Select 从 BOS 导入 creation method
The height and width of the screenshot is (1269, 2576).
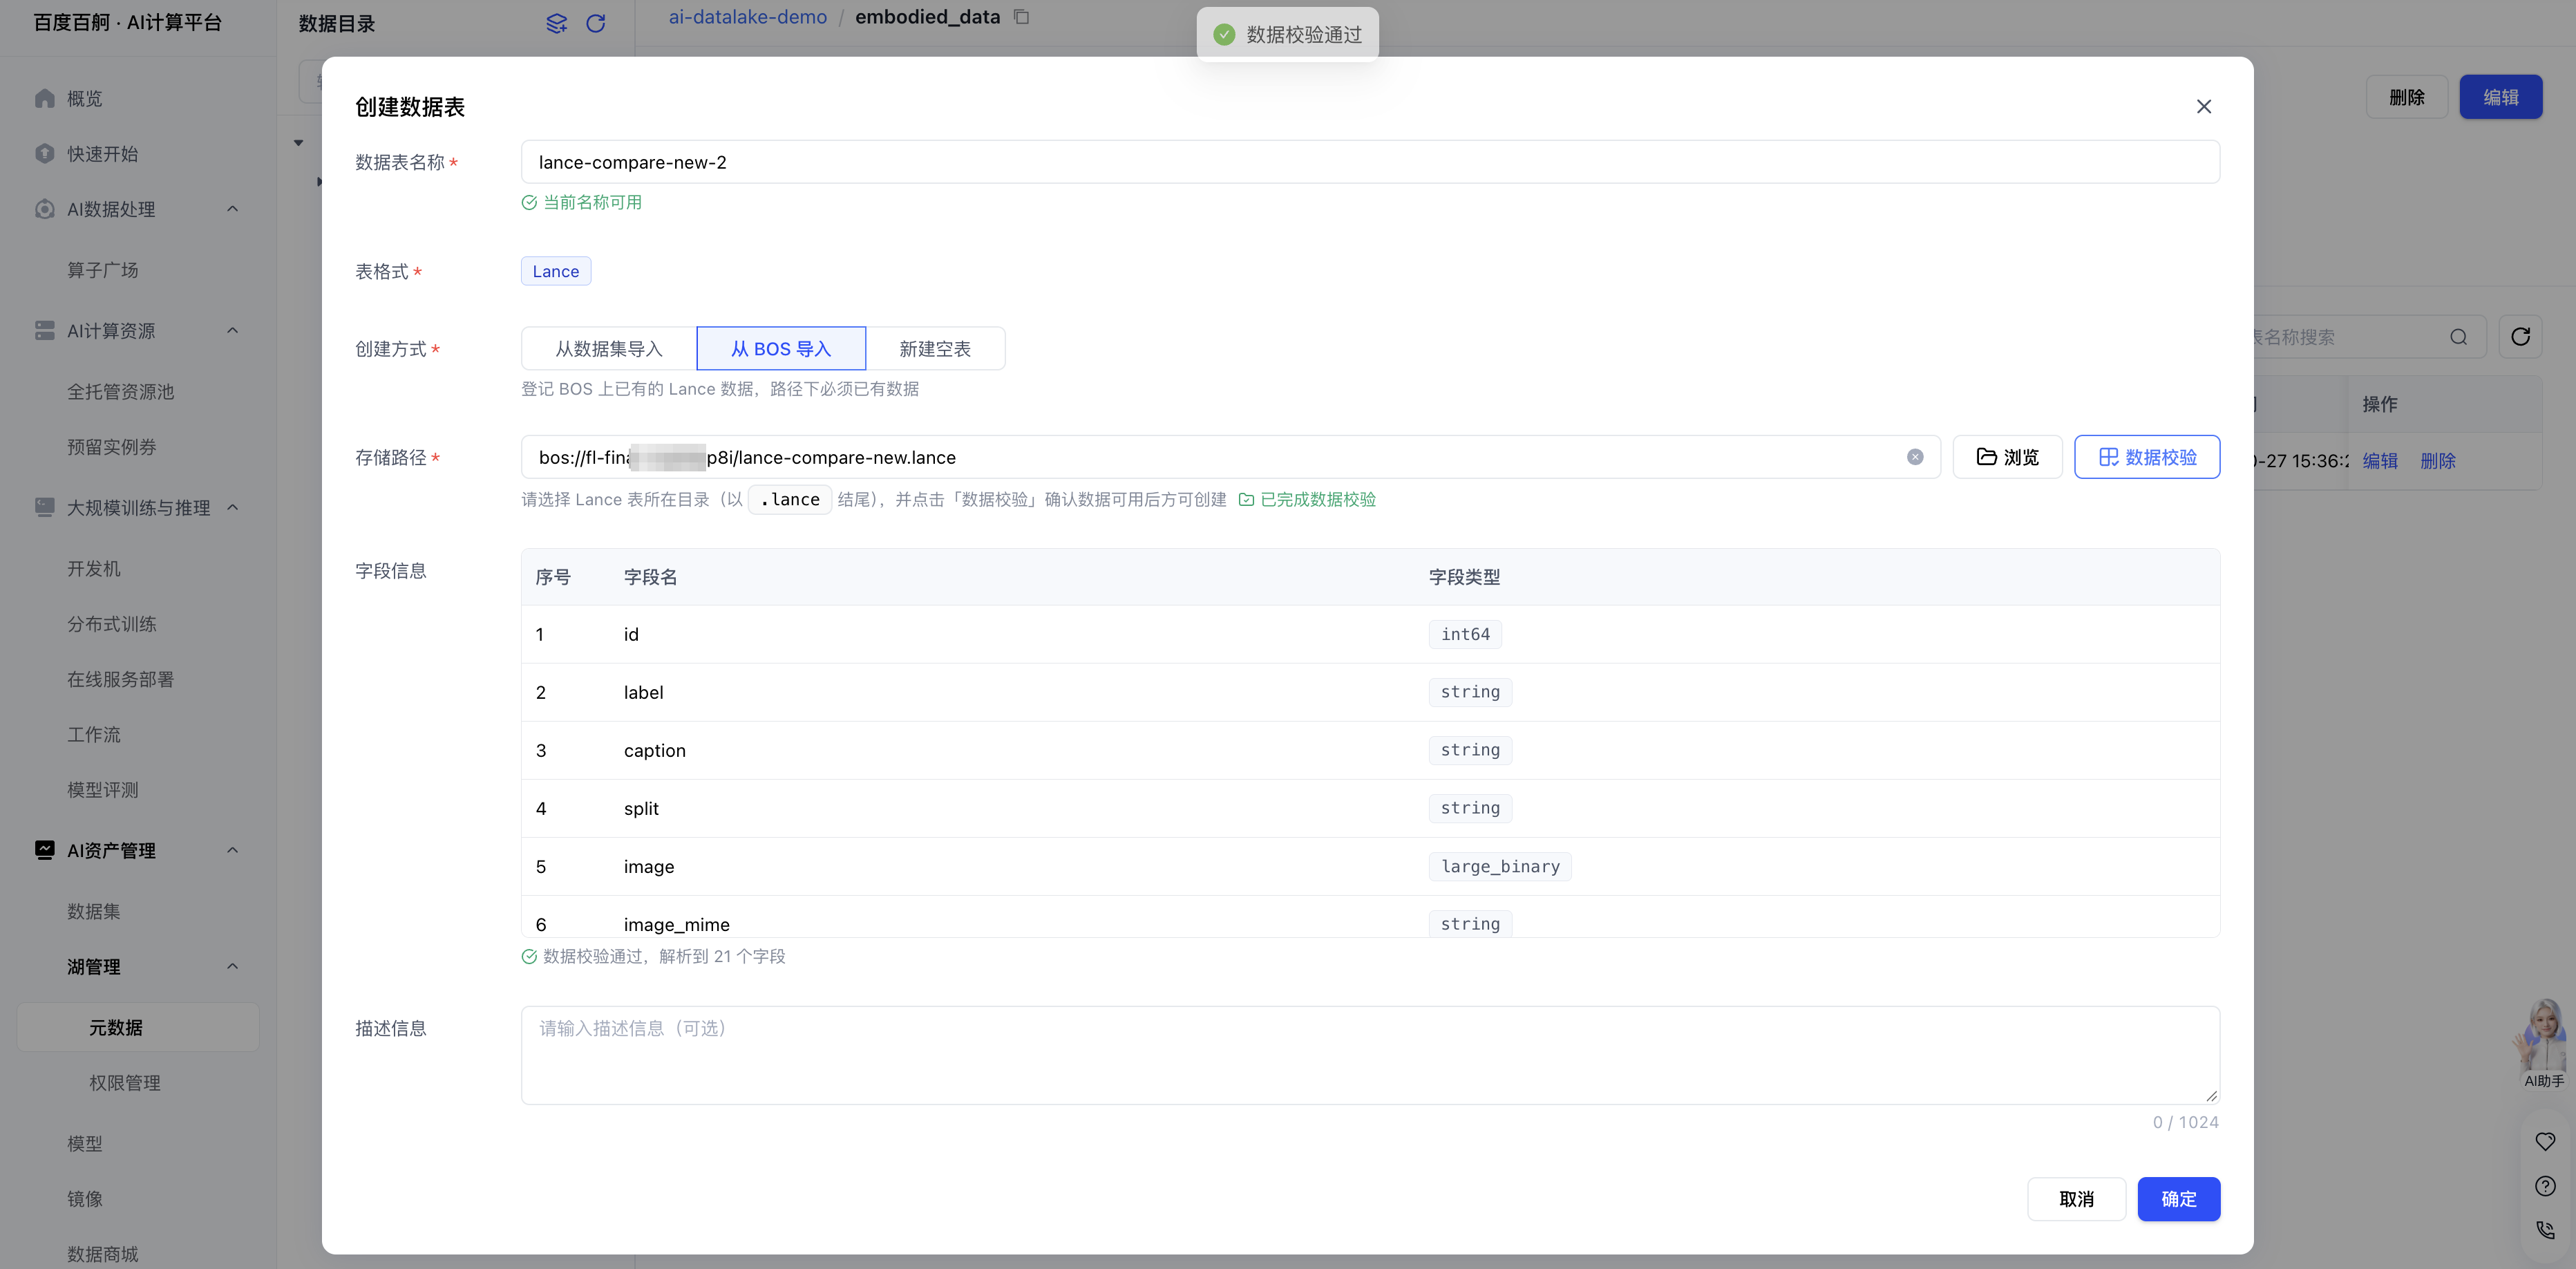tap(781, 349)
